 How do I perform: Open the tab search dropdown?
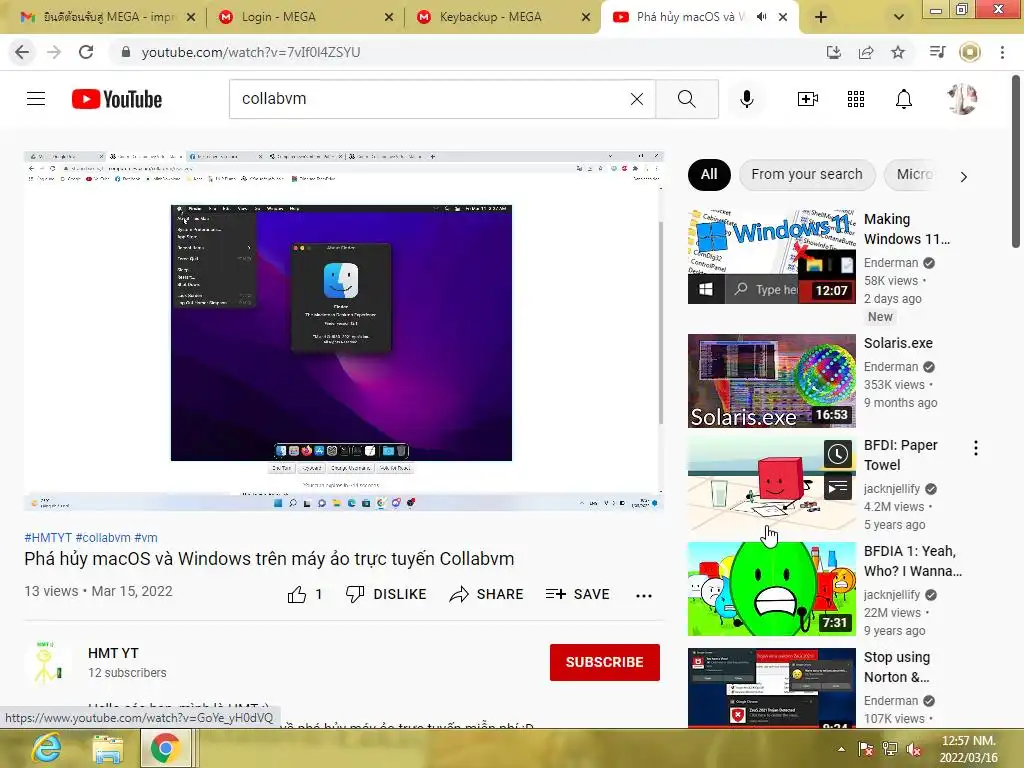[x=899, y=17]
